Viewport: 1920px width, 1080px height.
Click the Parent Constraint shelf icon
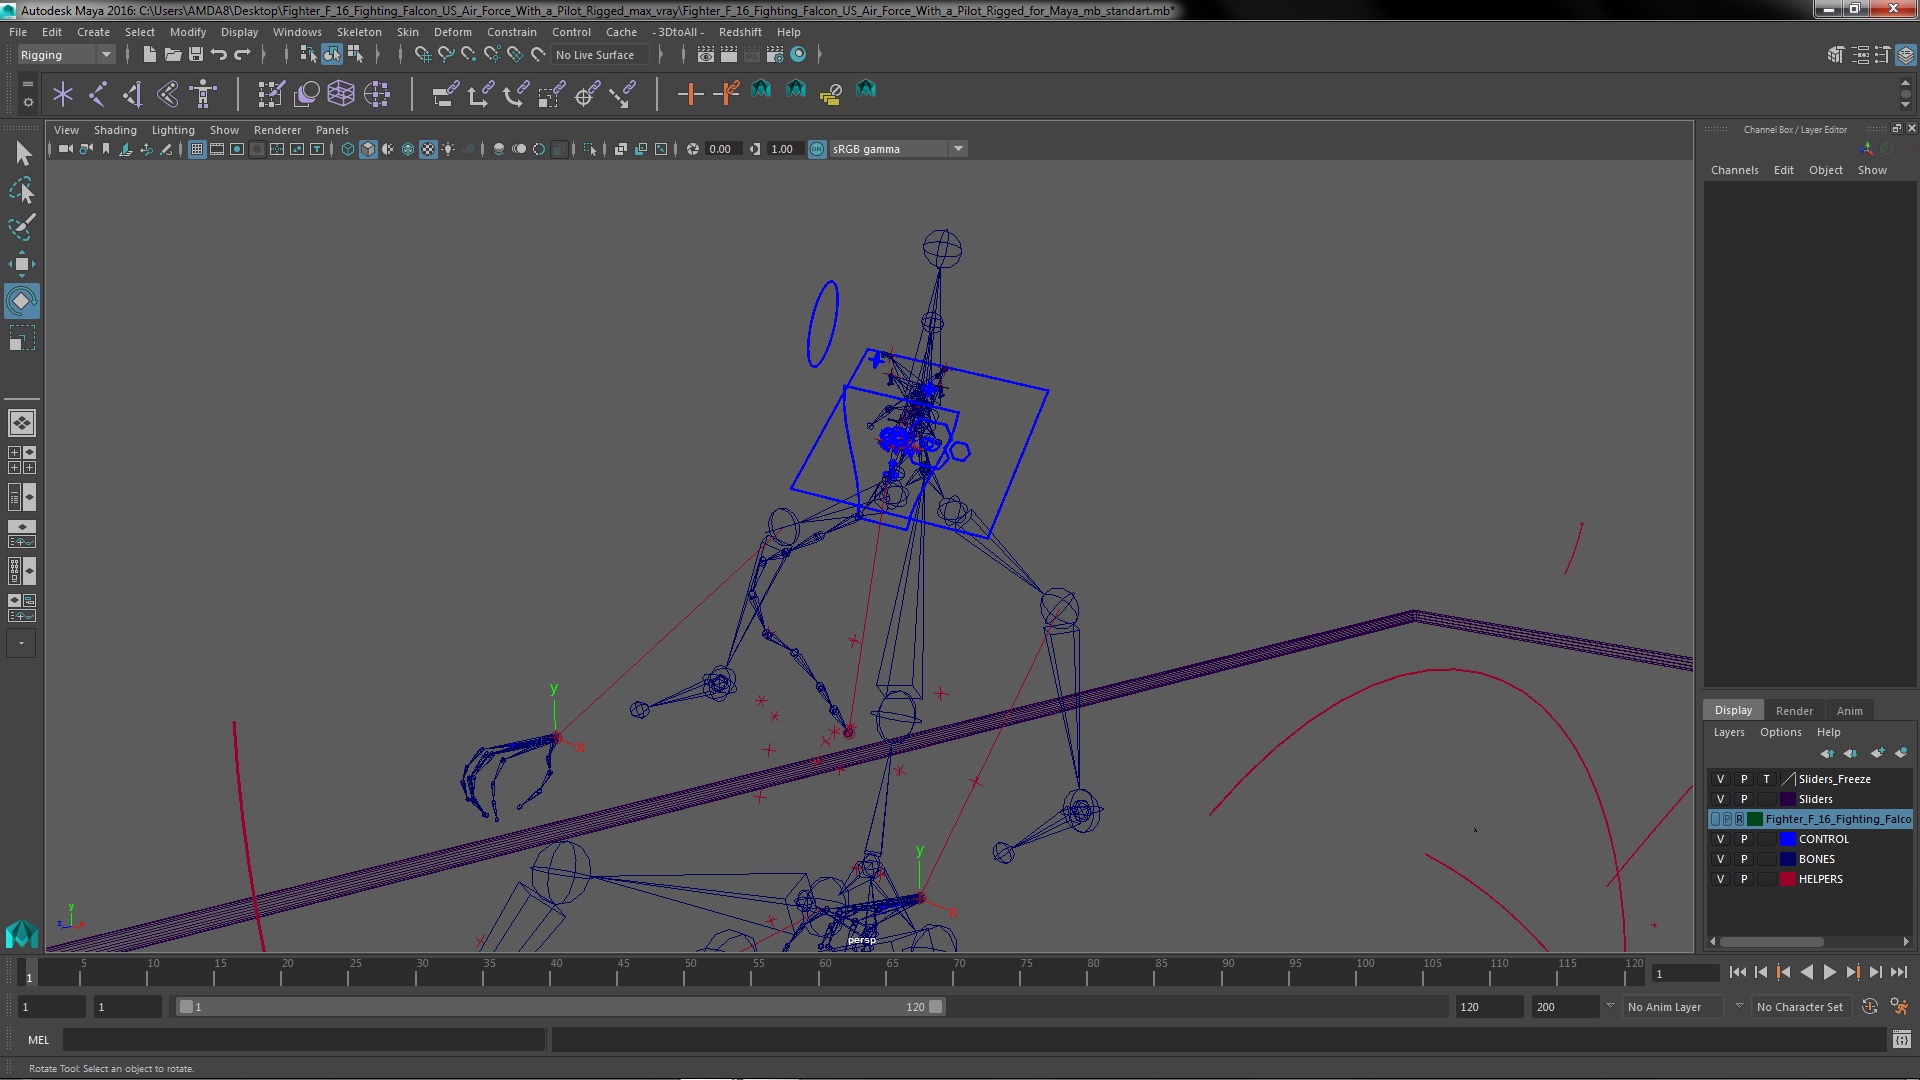(x=445, y=94)
